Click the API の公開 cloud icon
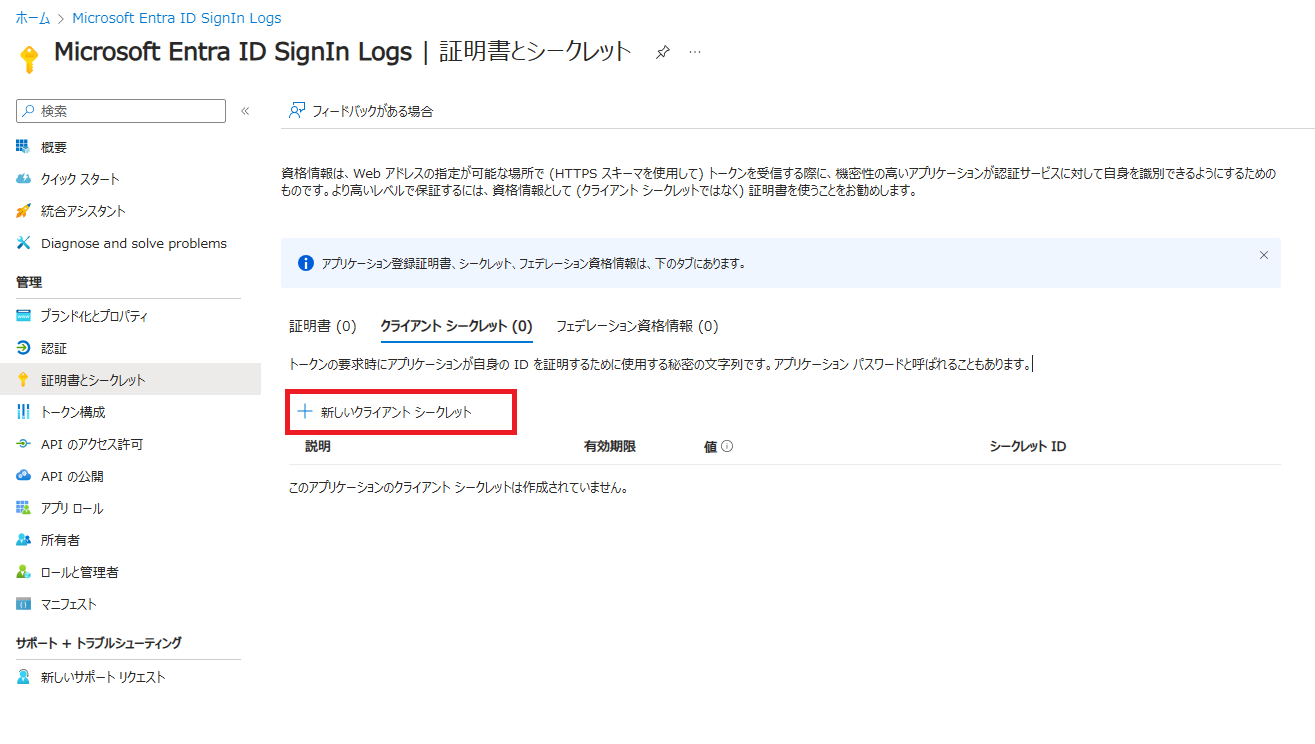Screen dimensions: 1315x744 23,476
